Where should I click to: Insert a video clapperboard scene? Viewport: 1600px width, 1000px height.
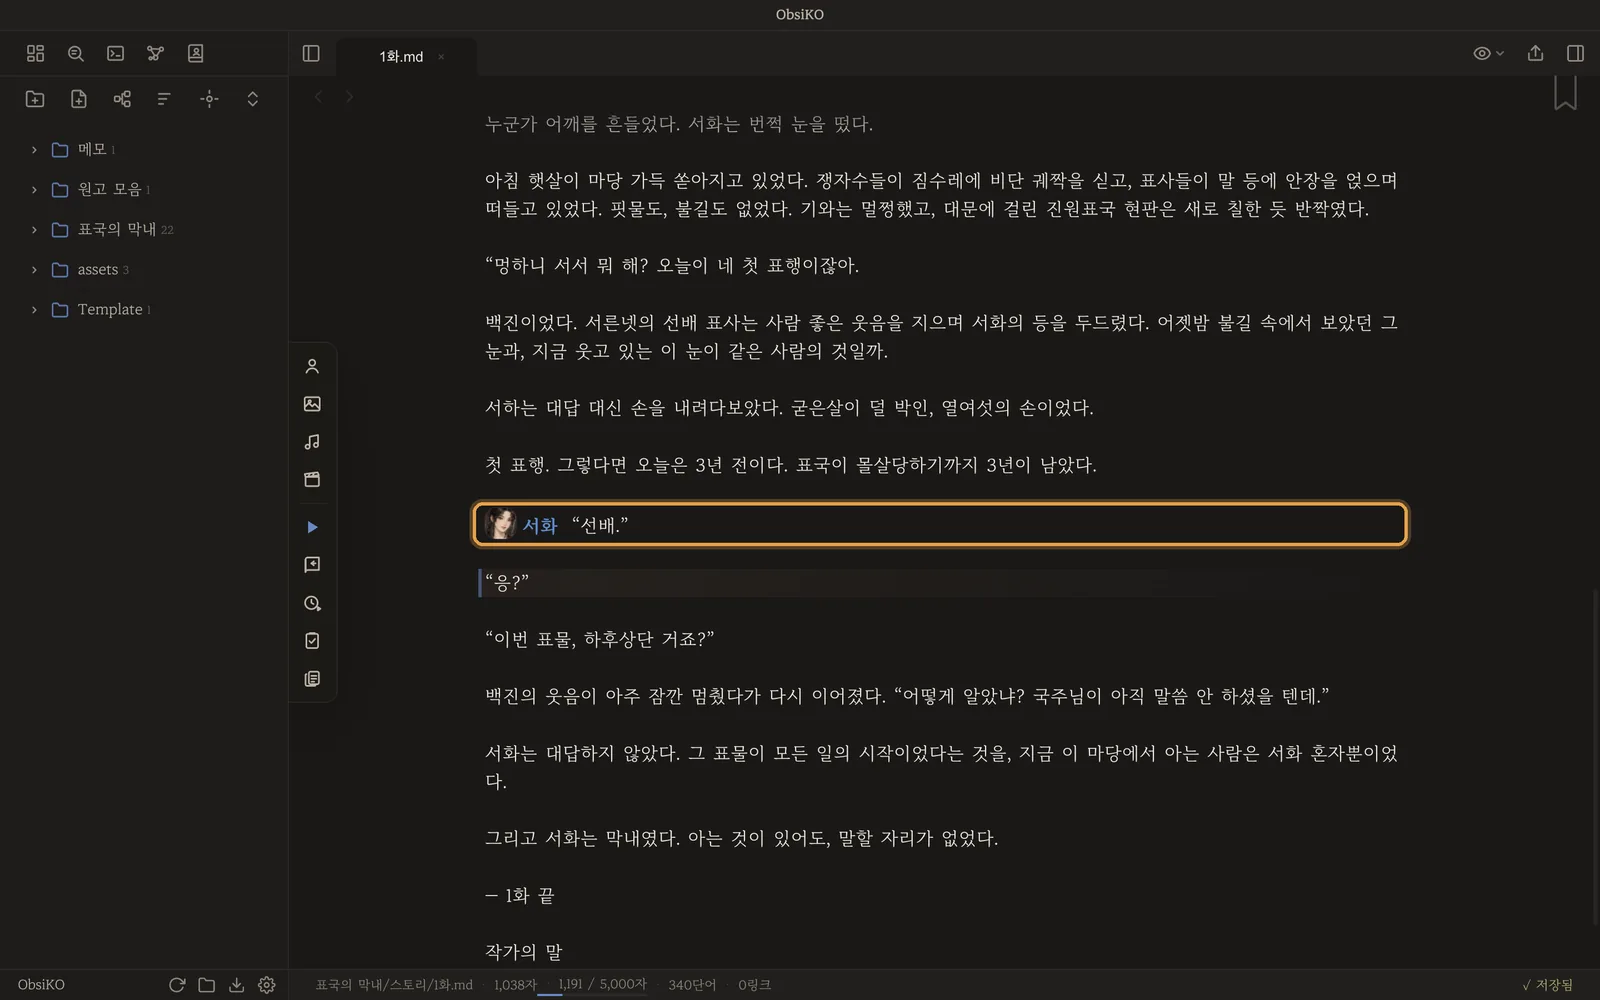(x=312, y=480)
